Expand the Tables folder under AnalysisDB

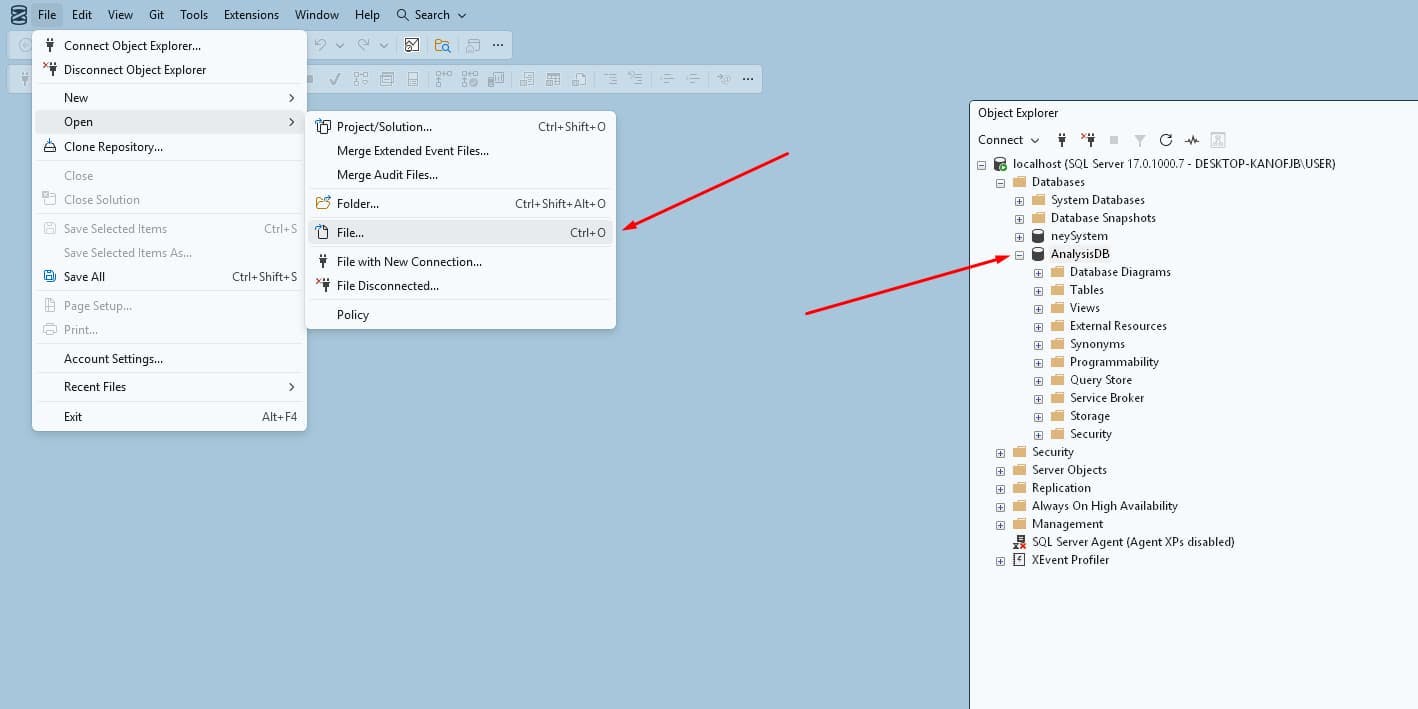1038,290
